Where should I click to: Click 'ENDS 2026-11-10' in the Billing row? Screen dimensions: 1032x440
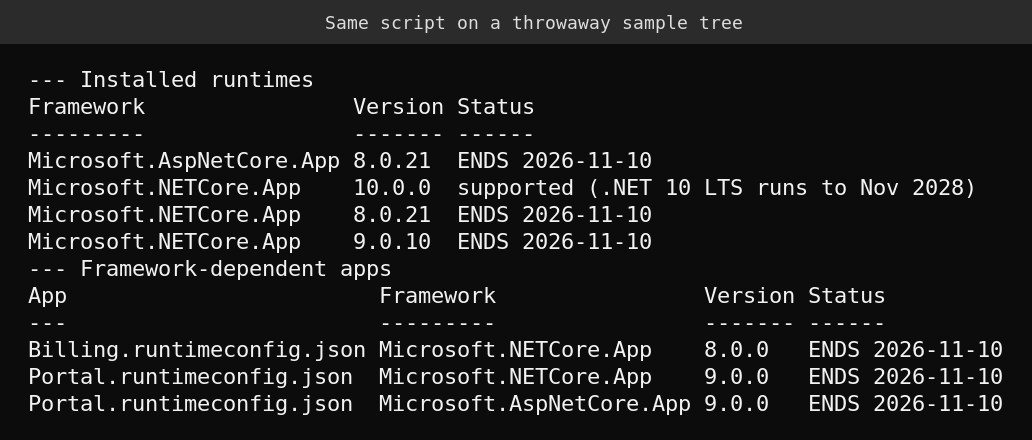(906, 350)
